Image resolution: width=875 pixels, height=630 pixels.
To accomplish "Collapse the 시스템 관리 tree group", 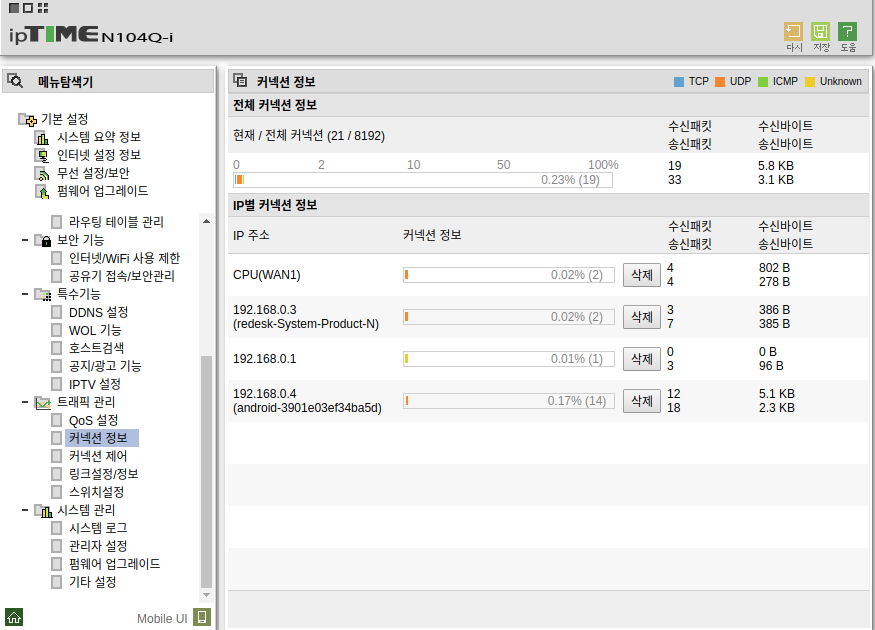I will click(x=25, y=509).
